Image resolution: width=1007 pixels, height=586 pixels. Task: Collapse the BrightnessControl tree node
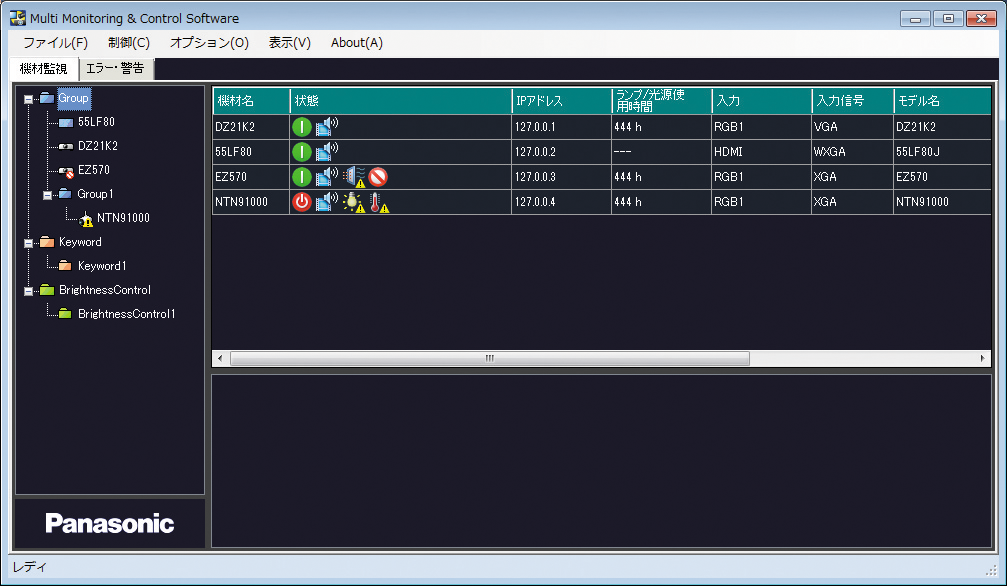pyautogui.click(x=28, y=292)
